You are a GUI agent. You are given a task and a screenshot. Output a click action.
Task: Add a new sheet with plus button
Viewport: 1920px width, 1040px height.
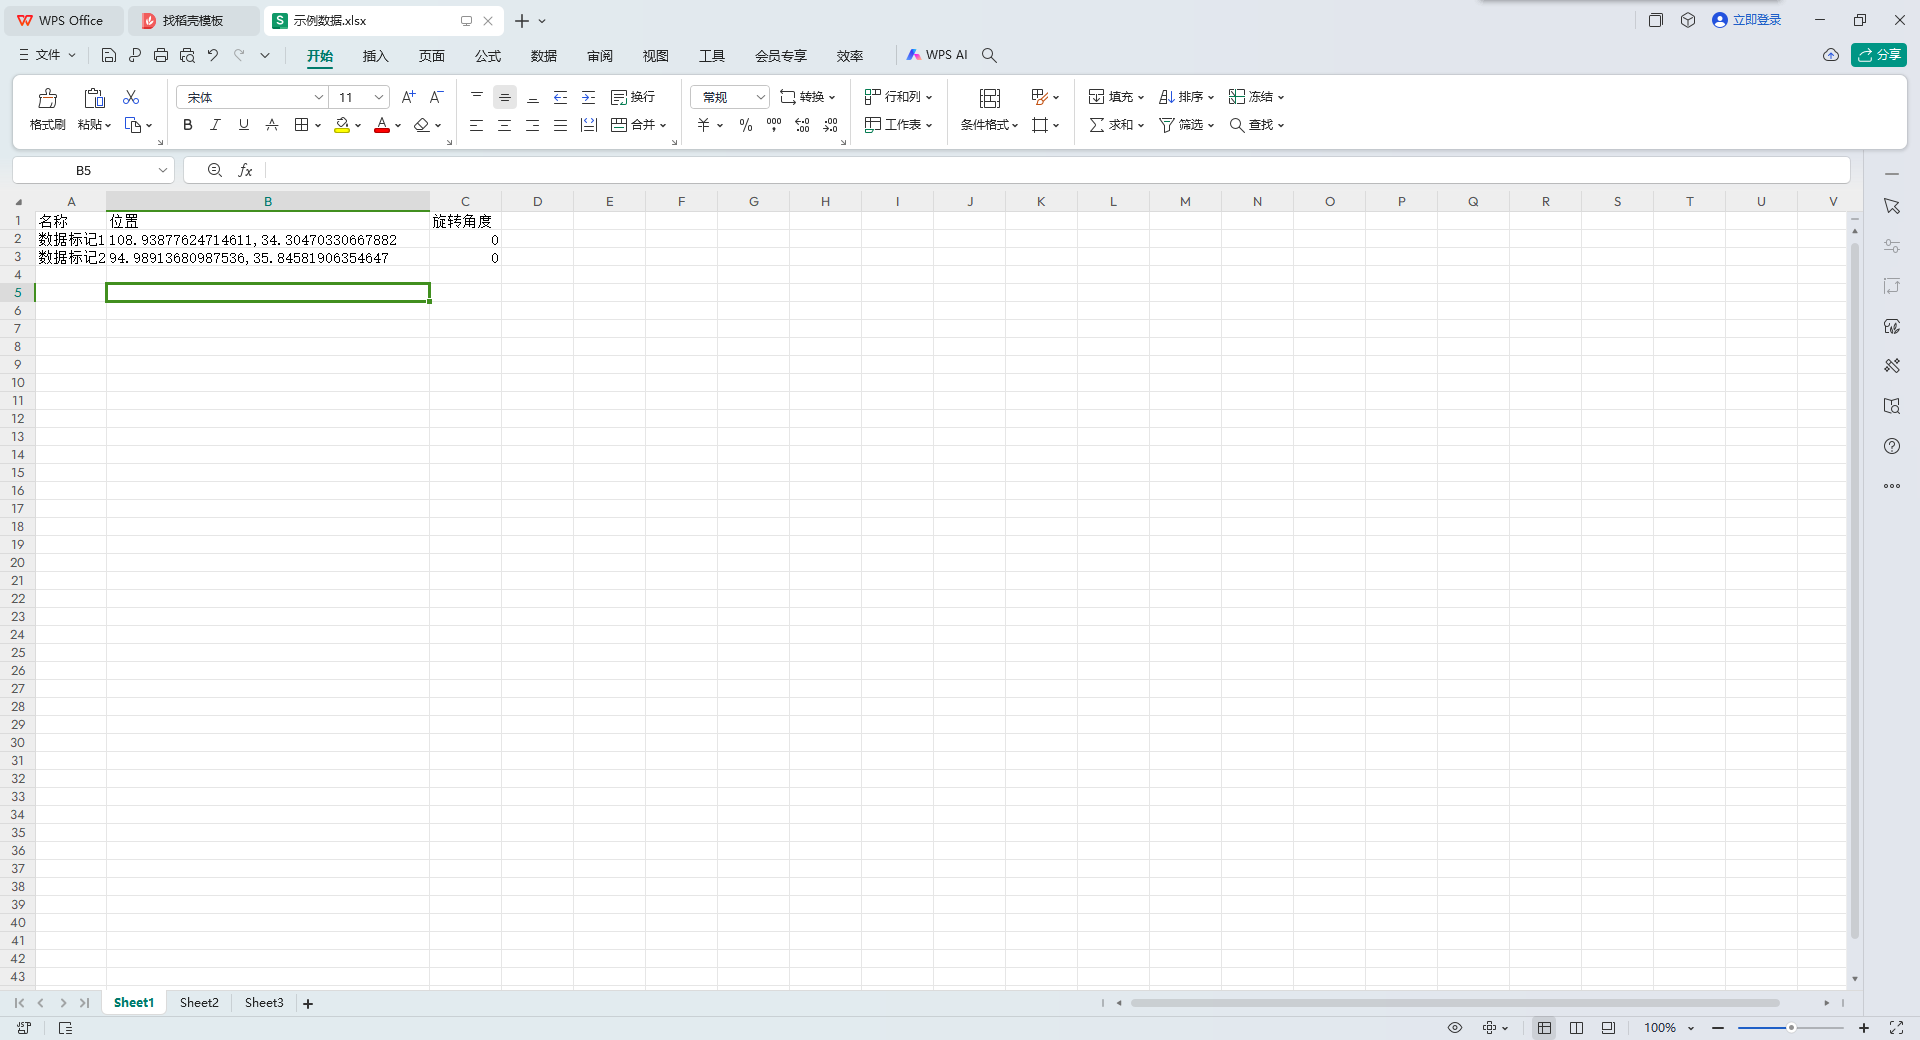coord(308,1004)
